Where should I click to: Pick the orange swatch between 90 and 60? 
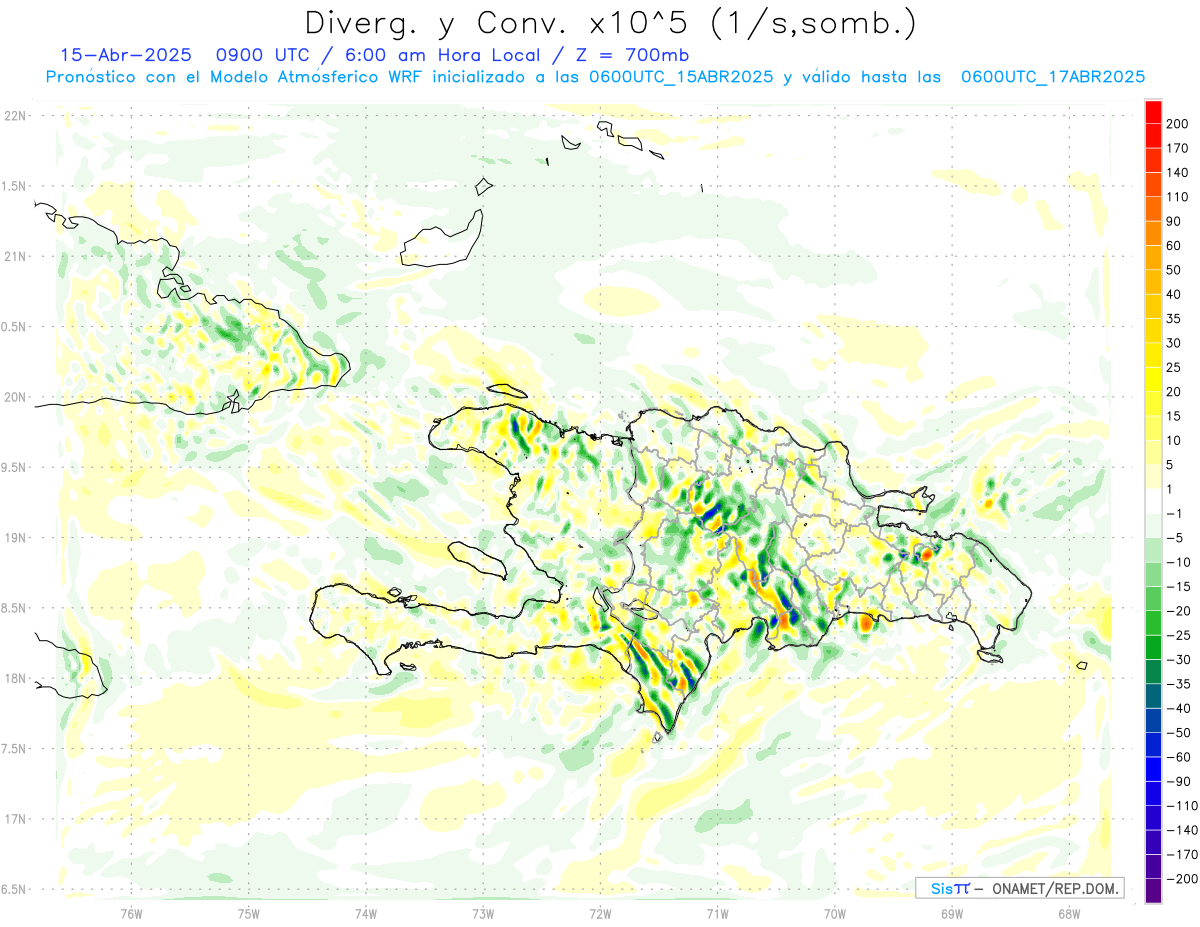1153,233
